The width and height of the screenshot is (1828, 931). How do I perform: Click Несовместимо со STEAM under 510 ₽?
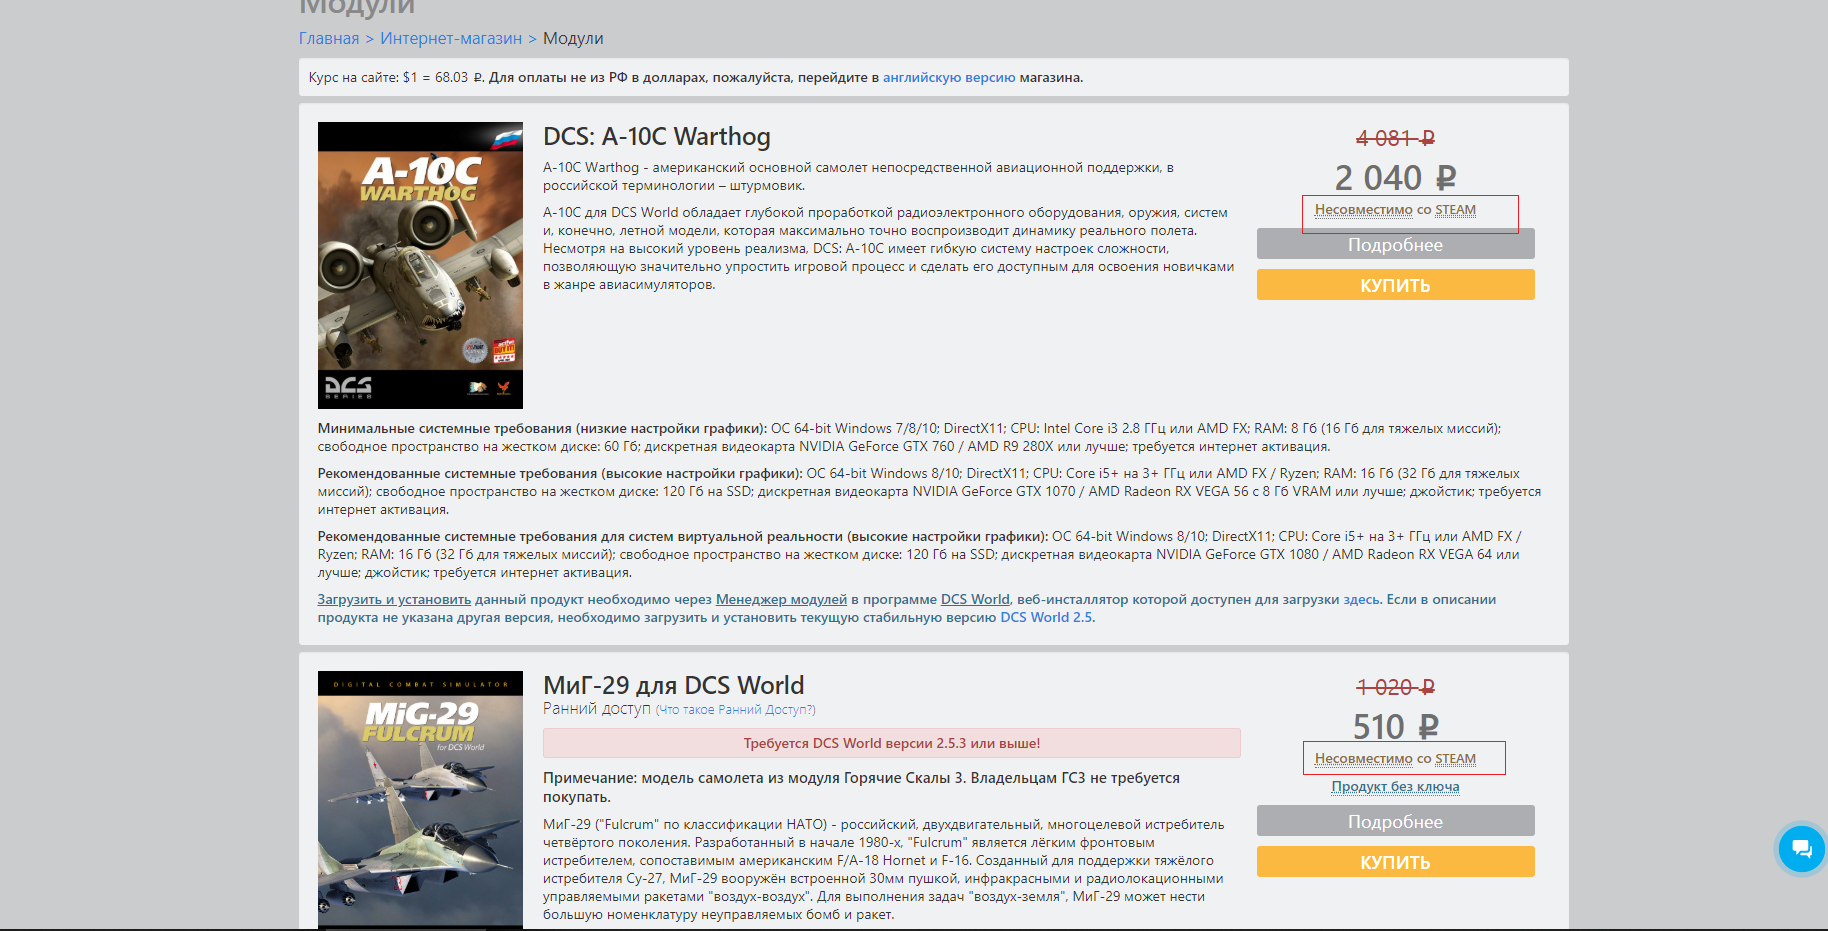pyautogui.click(x=1395, y=759)
